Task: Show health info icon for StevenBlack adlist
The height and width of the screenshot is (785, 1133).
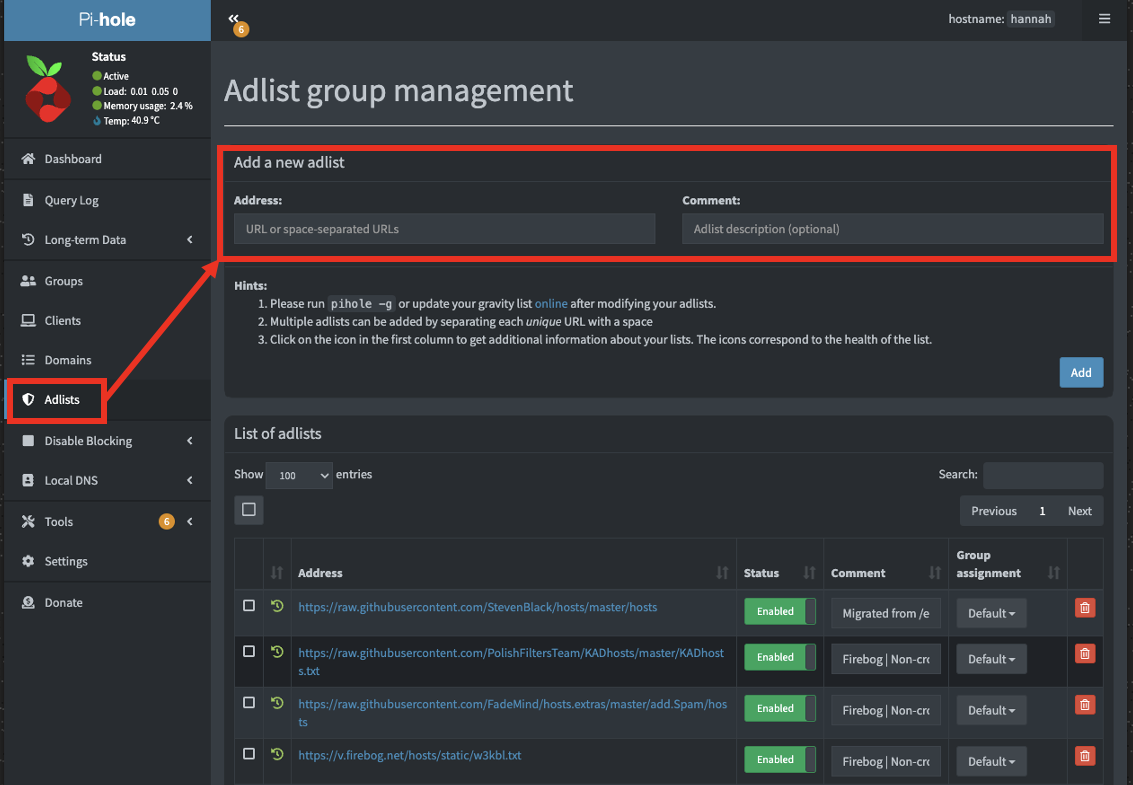Action: tap(277, 606)
